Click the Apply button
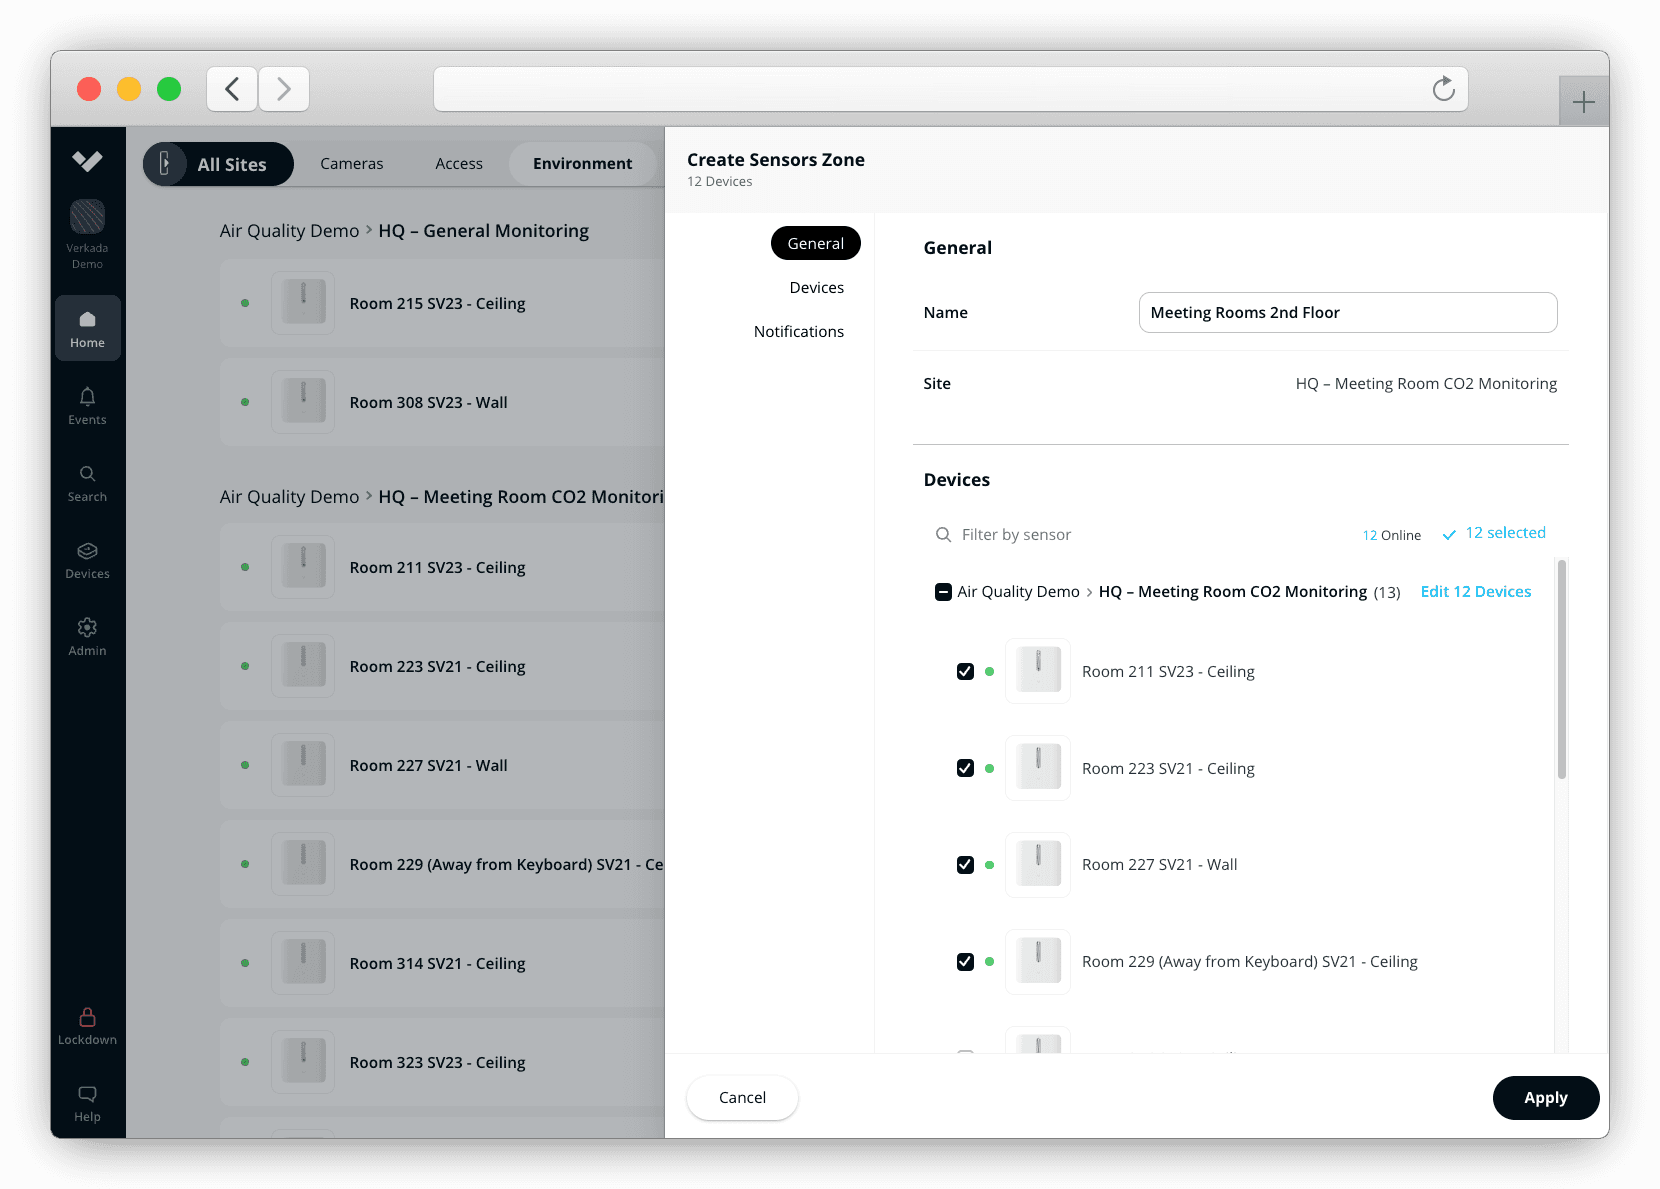The image size is (1660, 1189). click(1545, 1098)
